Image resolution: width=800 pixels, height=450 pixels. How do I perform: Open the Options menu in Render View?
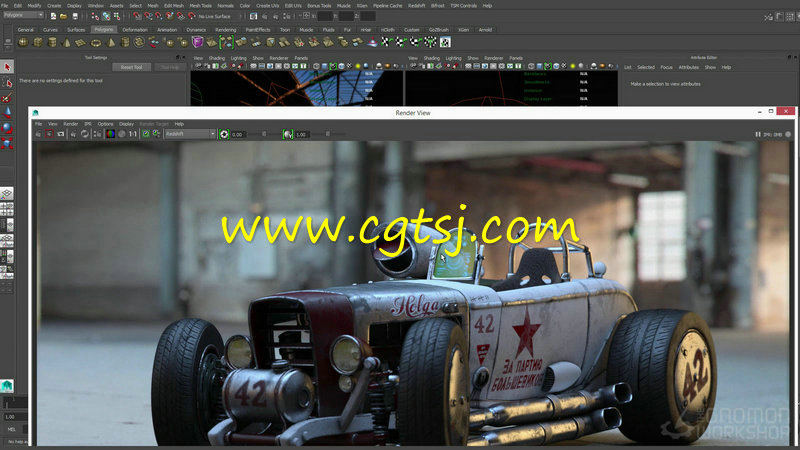(105, 124)
